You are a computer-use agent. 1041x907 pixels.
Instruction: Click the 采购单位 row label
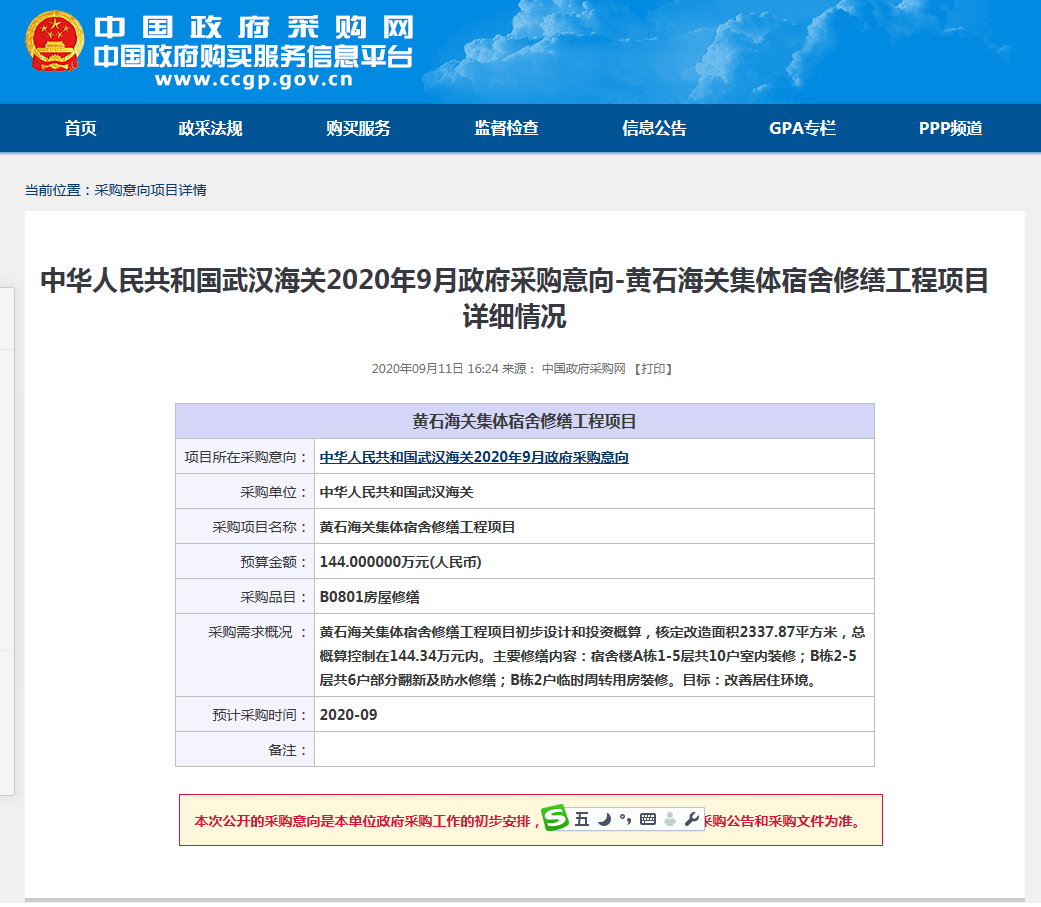click(274, 493)
